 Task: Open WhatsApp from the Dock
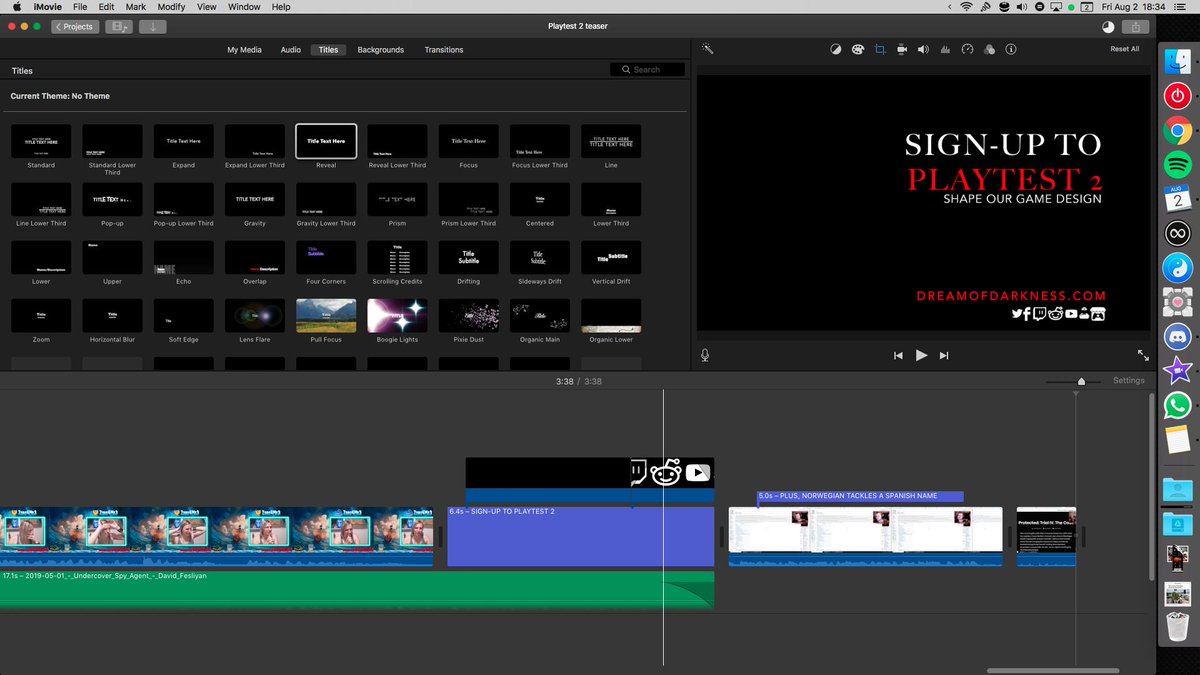[x=1177, y=404]
